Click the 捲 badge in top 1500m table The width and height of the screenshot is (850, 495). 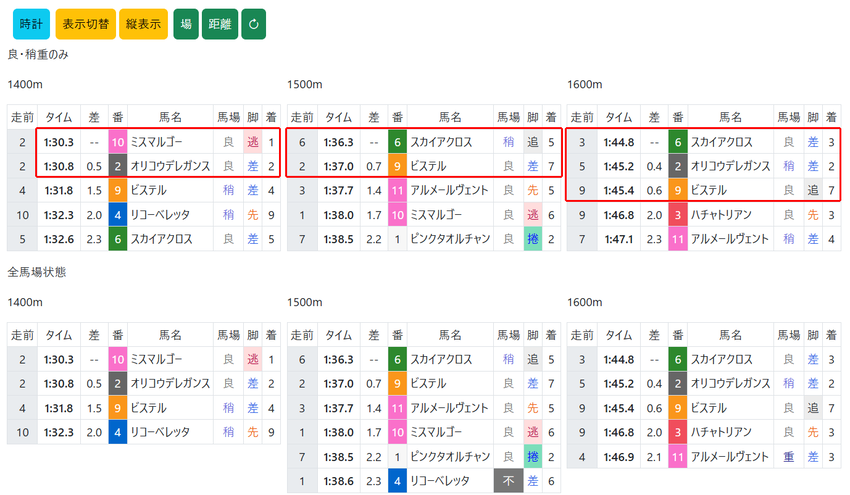(533, 239)
